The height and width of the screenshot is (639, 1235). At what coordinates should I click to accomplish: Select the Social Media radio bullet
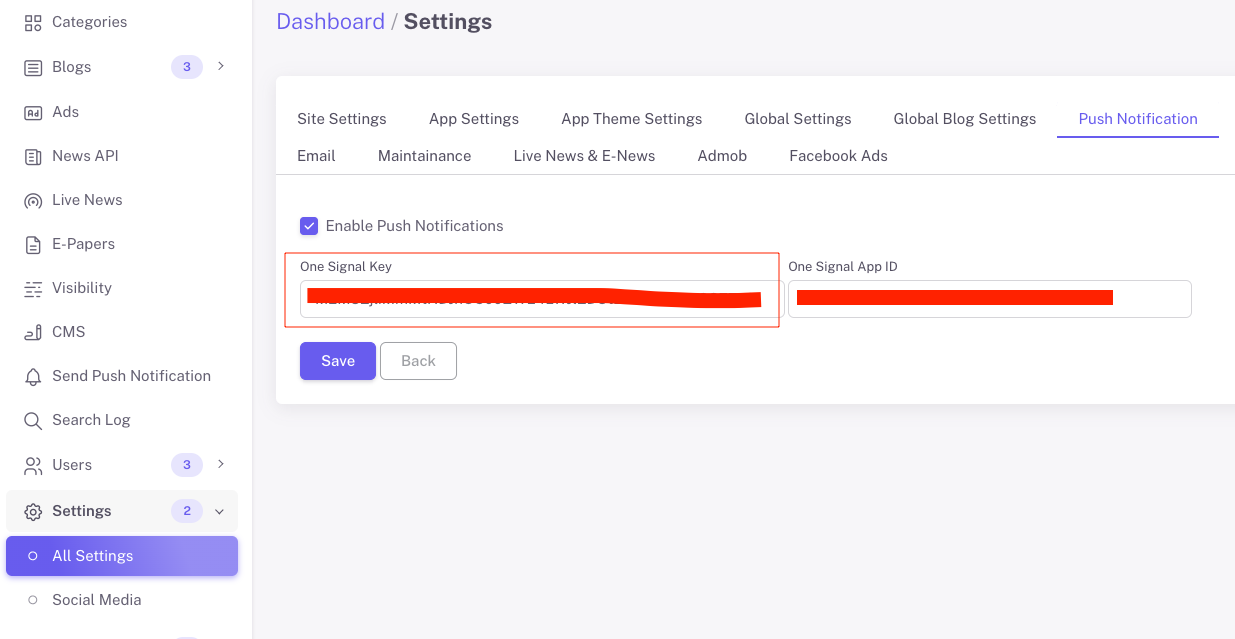[33, 600]
